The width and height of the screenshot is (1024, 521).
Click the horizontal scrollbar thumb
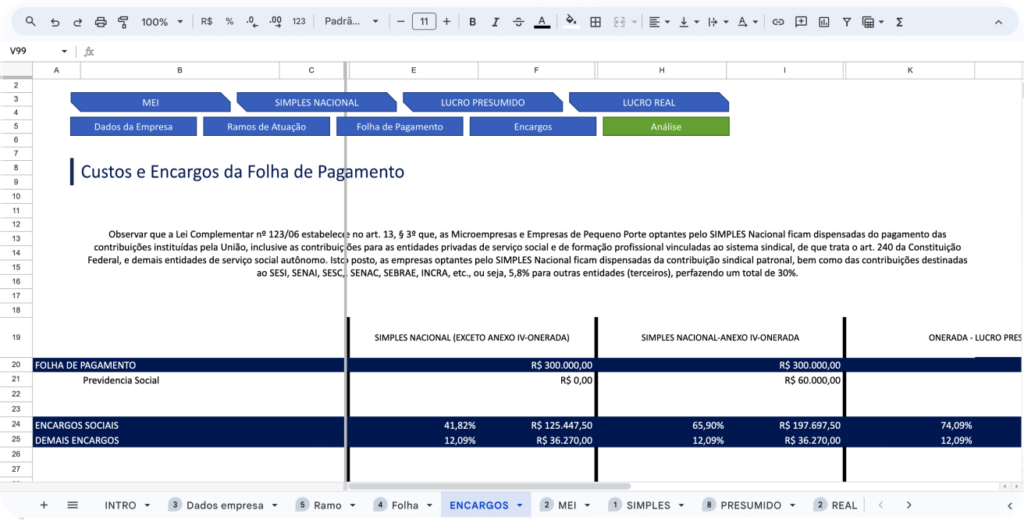pyautogui.click(x=489, y=486)
